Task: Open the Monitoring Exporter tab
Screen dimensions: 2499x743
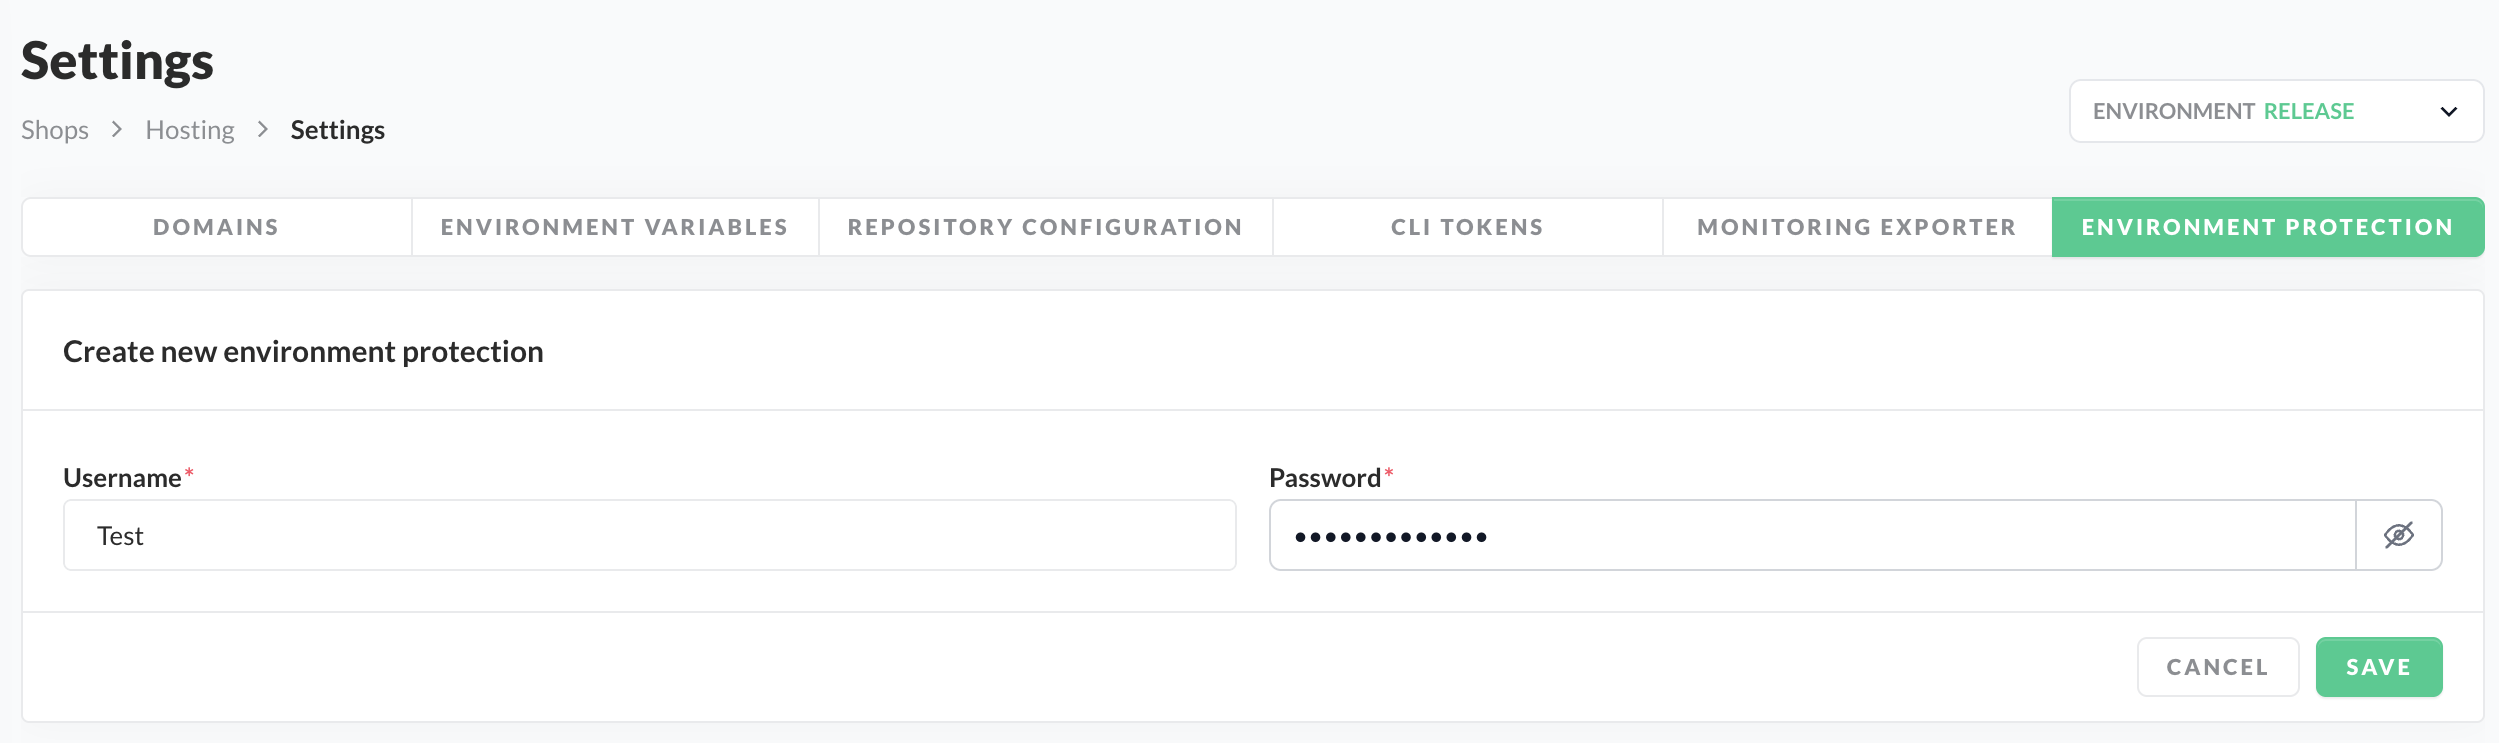Action: click(x=1856, y=227)
